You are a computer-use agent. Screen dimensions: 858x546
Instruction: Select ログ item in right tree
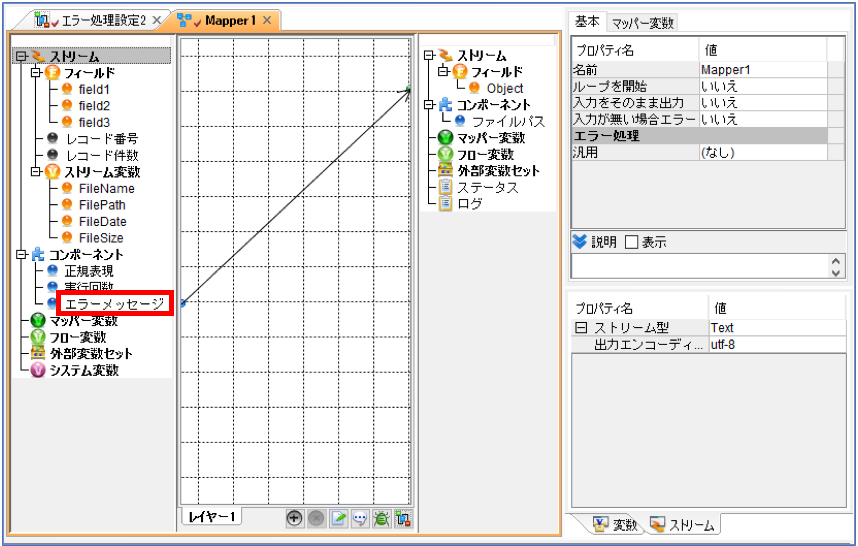coord(469,204)
